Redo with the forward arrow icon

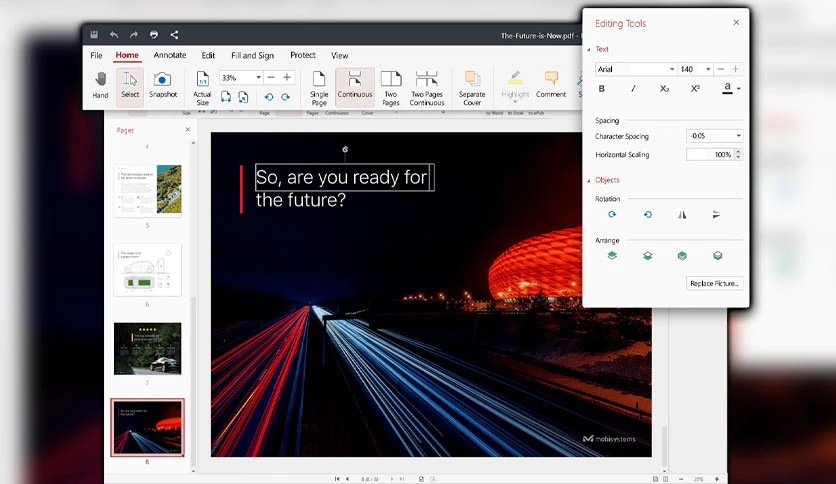pos(134,35)
